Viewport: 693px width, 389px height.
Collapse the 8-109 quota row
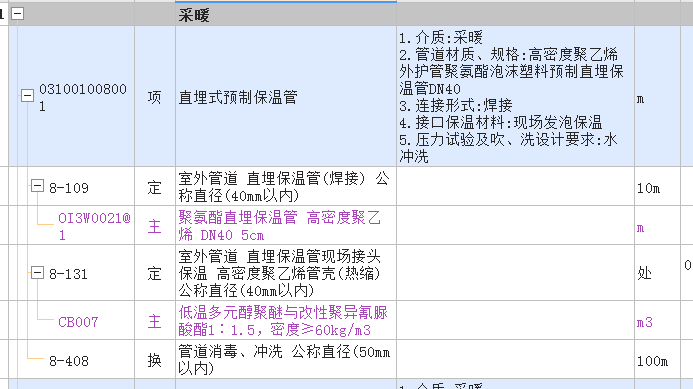38,186
